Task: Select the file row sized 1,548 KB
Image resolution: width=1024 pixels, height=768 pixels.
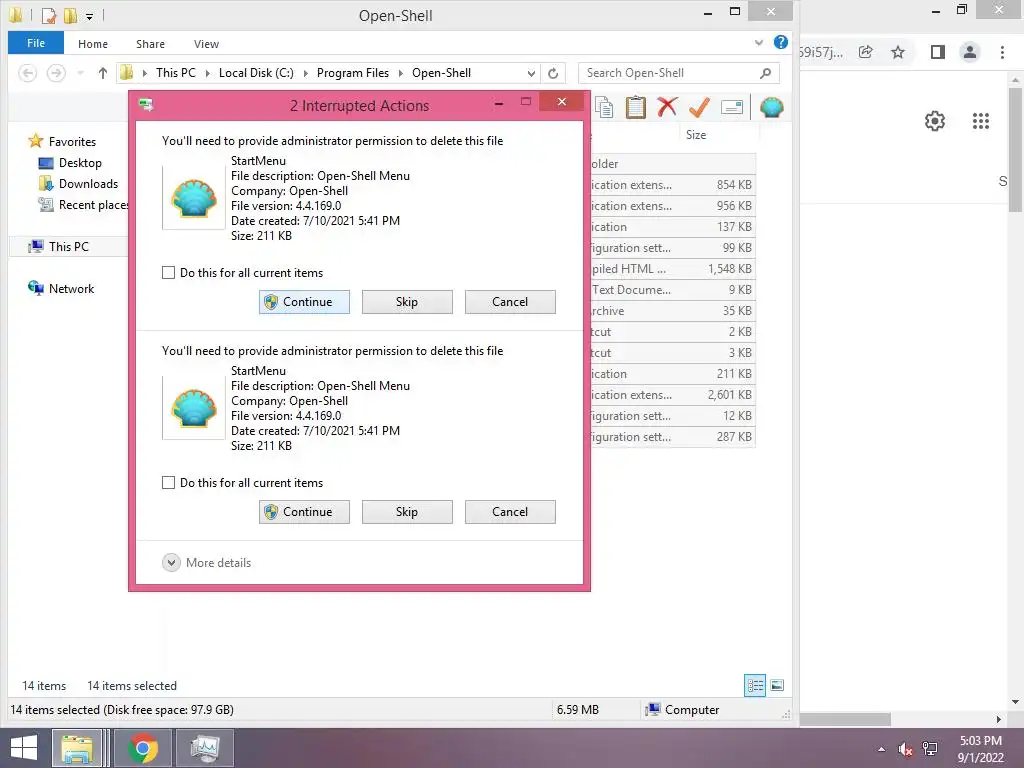Action: coord(673,268)
